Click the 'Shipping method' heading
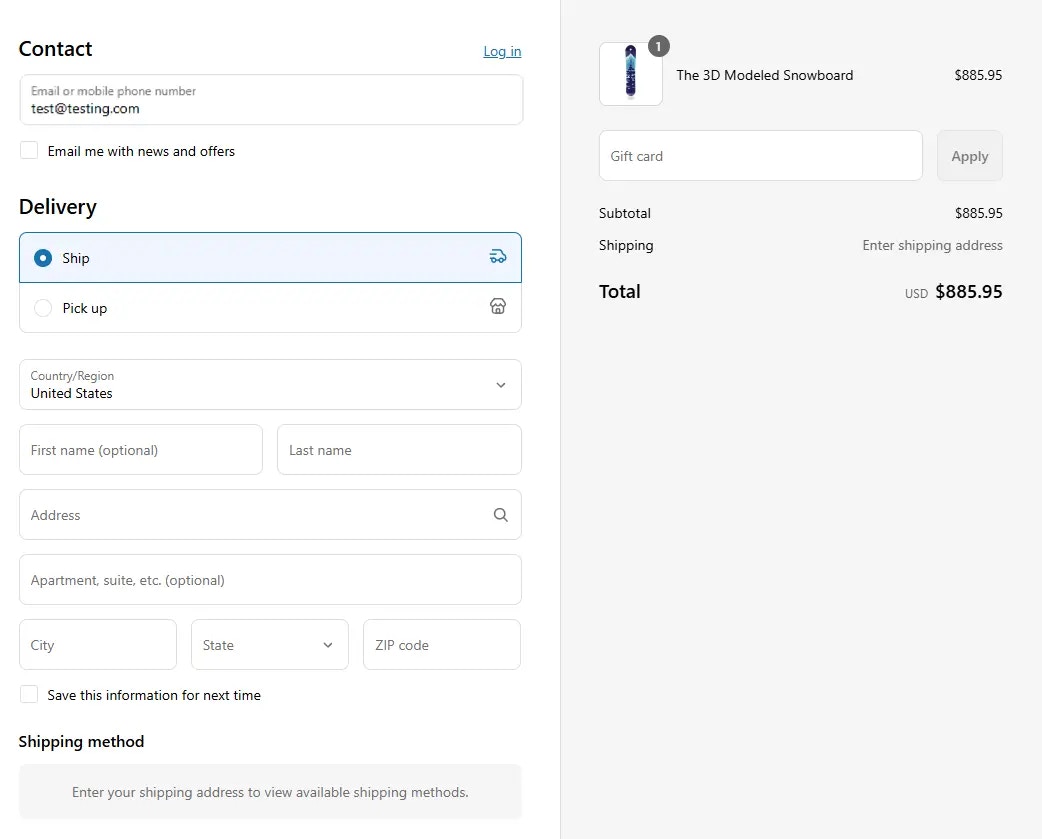The width and height of the screenshot is (1042, 839). [x=81, y=741]
